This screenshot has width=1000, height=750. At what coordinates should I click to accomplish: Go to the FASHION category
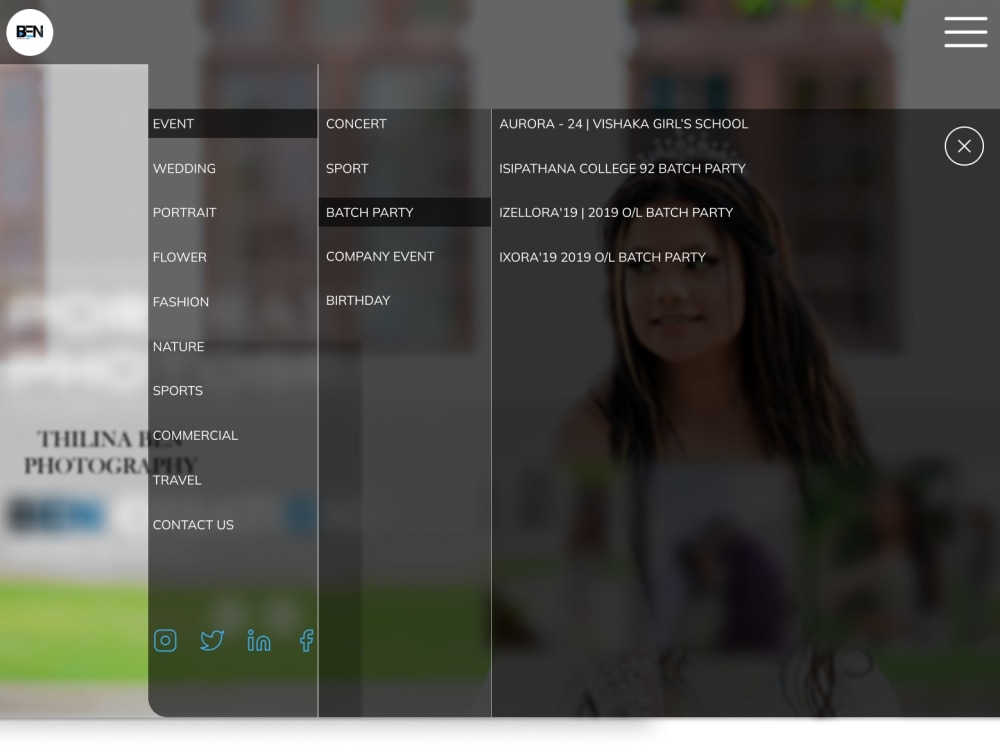[x=180, y=302]
